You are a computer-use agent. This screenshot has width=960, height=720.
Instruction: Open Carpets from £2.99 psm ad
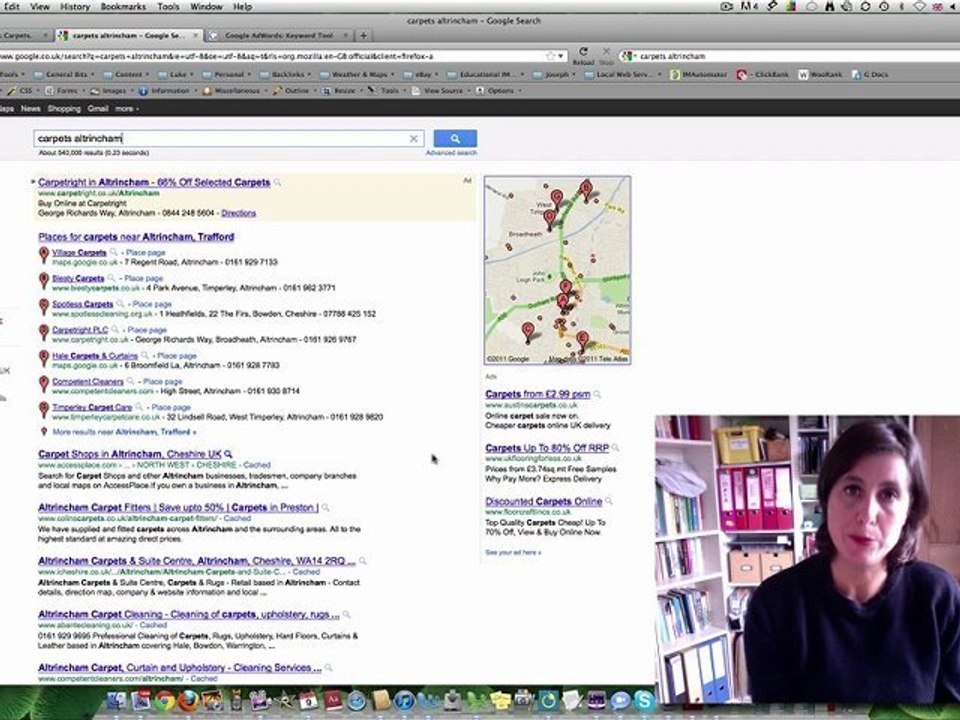[x=538, y=394]
